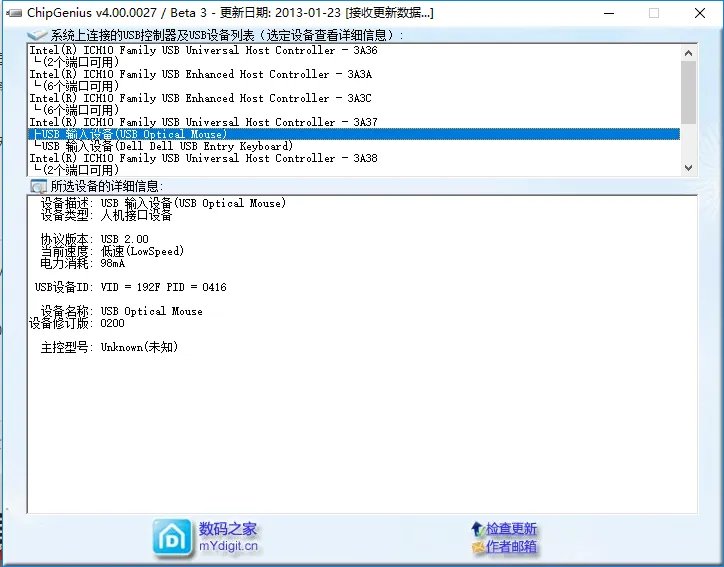The height and width of the screenshot is (567, 724).
Task: Click the ChipGenius title bar app icon
Action: [12, 13]
